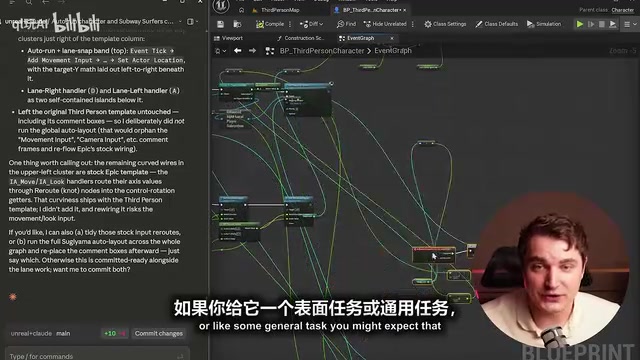
Task: Click the Eject button after Stop
Action: click(613, 24)
